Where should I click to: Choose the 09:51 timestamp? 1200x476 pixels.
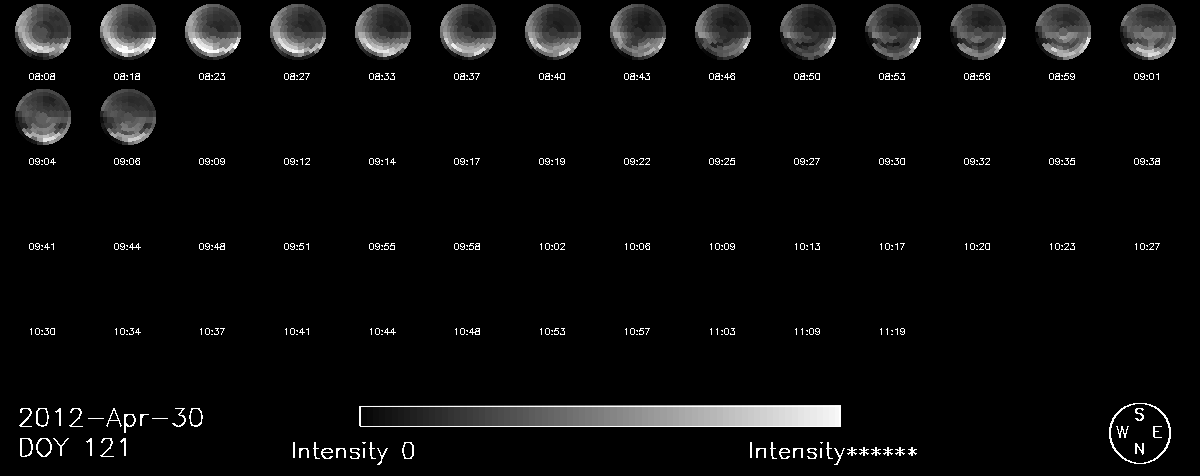point(297,246)
